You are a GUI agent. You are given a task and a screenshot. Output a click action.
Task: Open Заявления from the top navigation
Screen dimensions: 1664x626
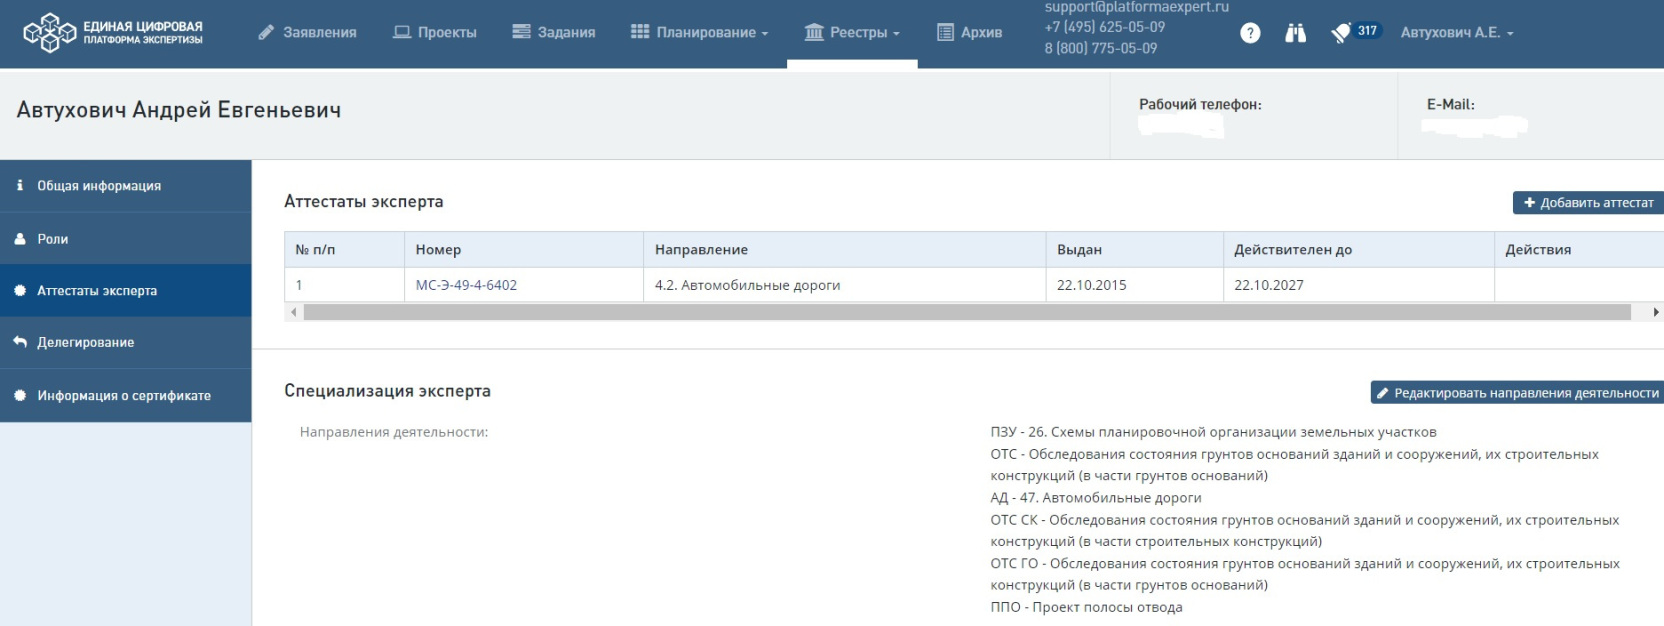pyautogui.click(x=307, y=33)
